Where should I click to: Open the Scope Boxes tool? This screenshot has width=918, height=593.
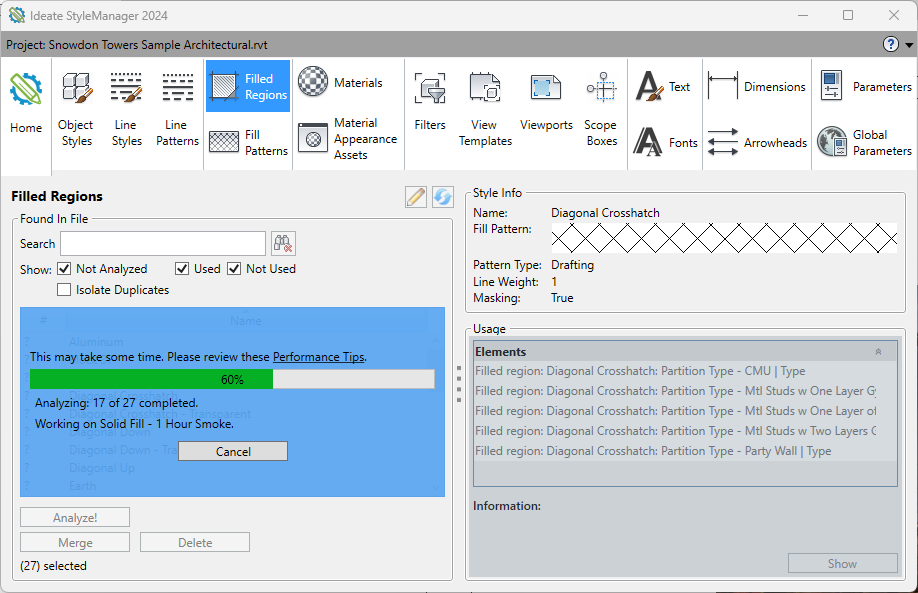(x=601, y=110)
